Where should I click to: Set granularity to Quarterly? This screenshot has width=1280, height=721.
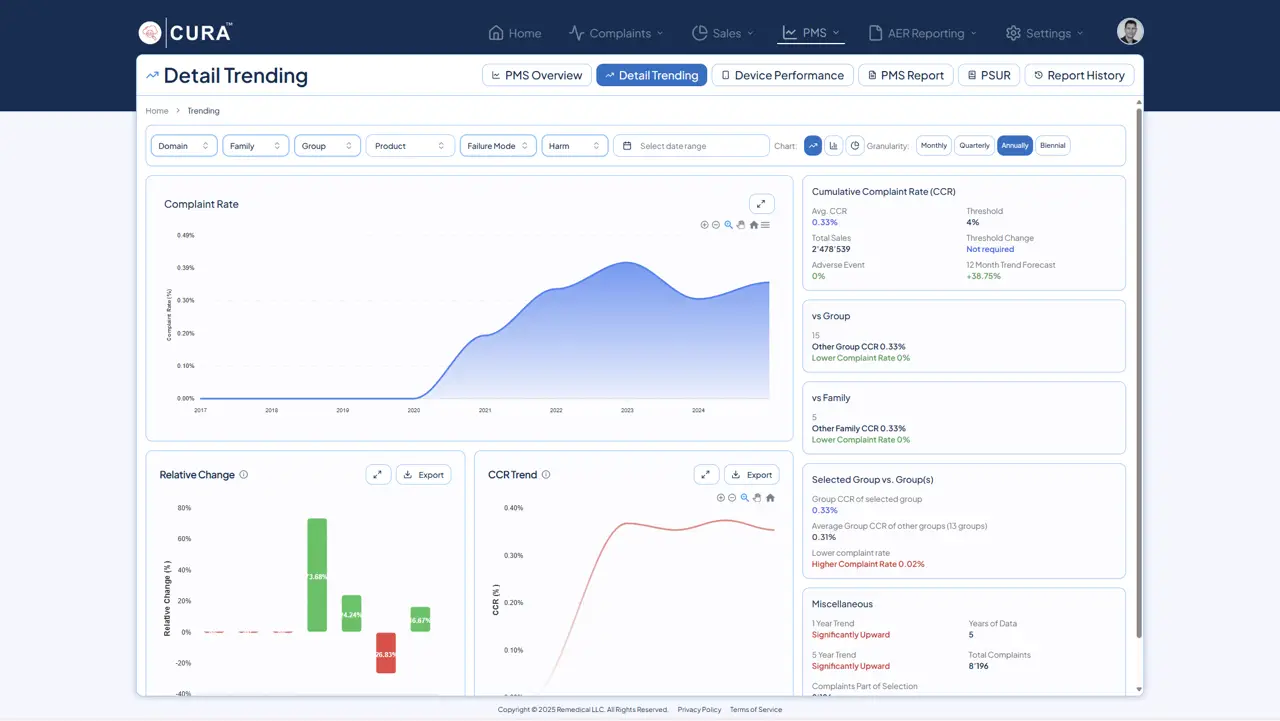pyautogui.click(x=974, y=146)
